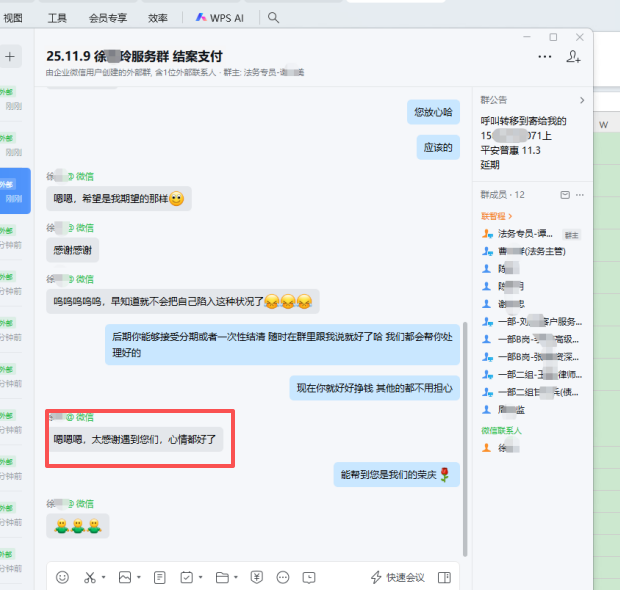Screen dimensions: 620x590
Task: Expand the 群公告 announcement arrow
Action: point(582,100)
